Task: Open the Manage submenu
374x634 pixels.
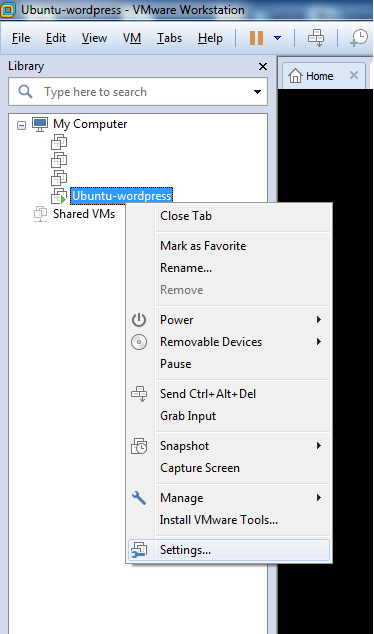Action: 229,498
